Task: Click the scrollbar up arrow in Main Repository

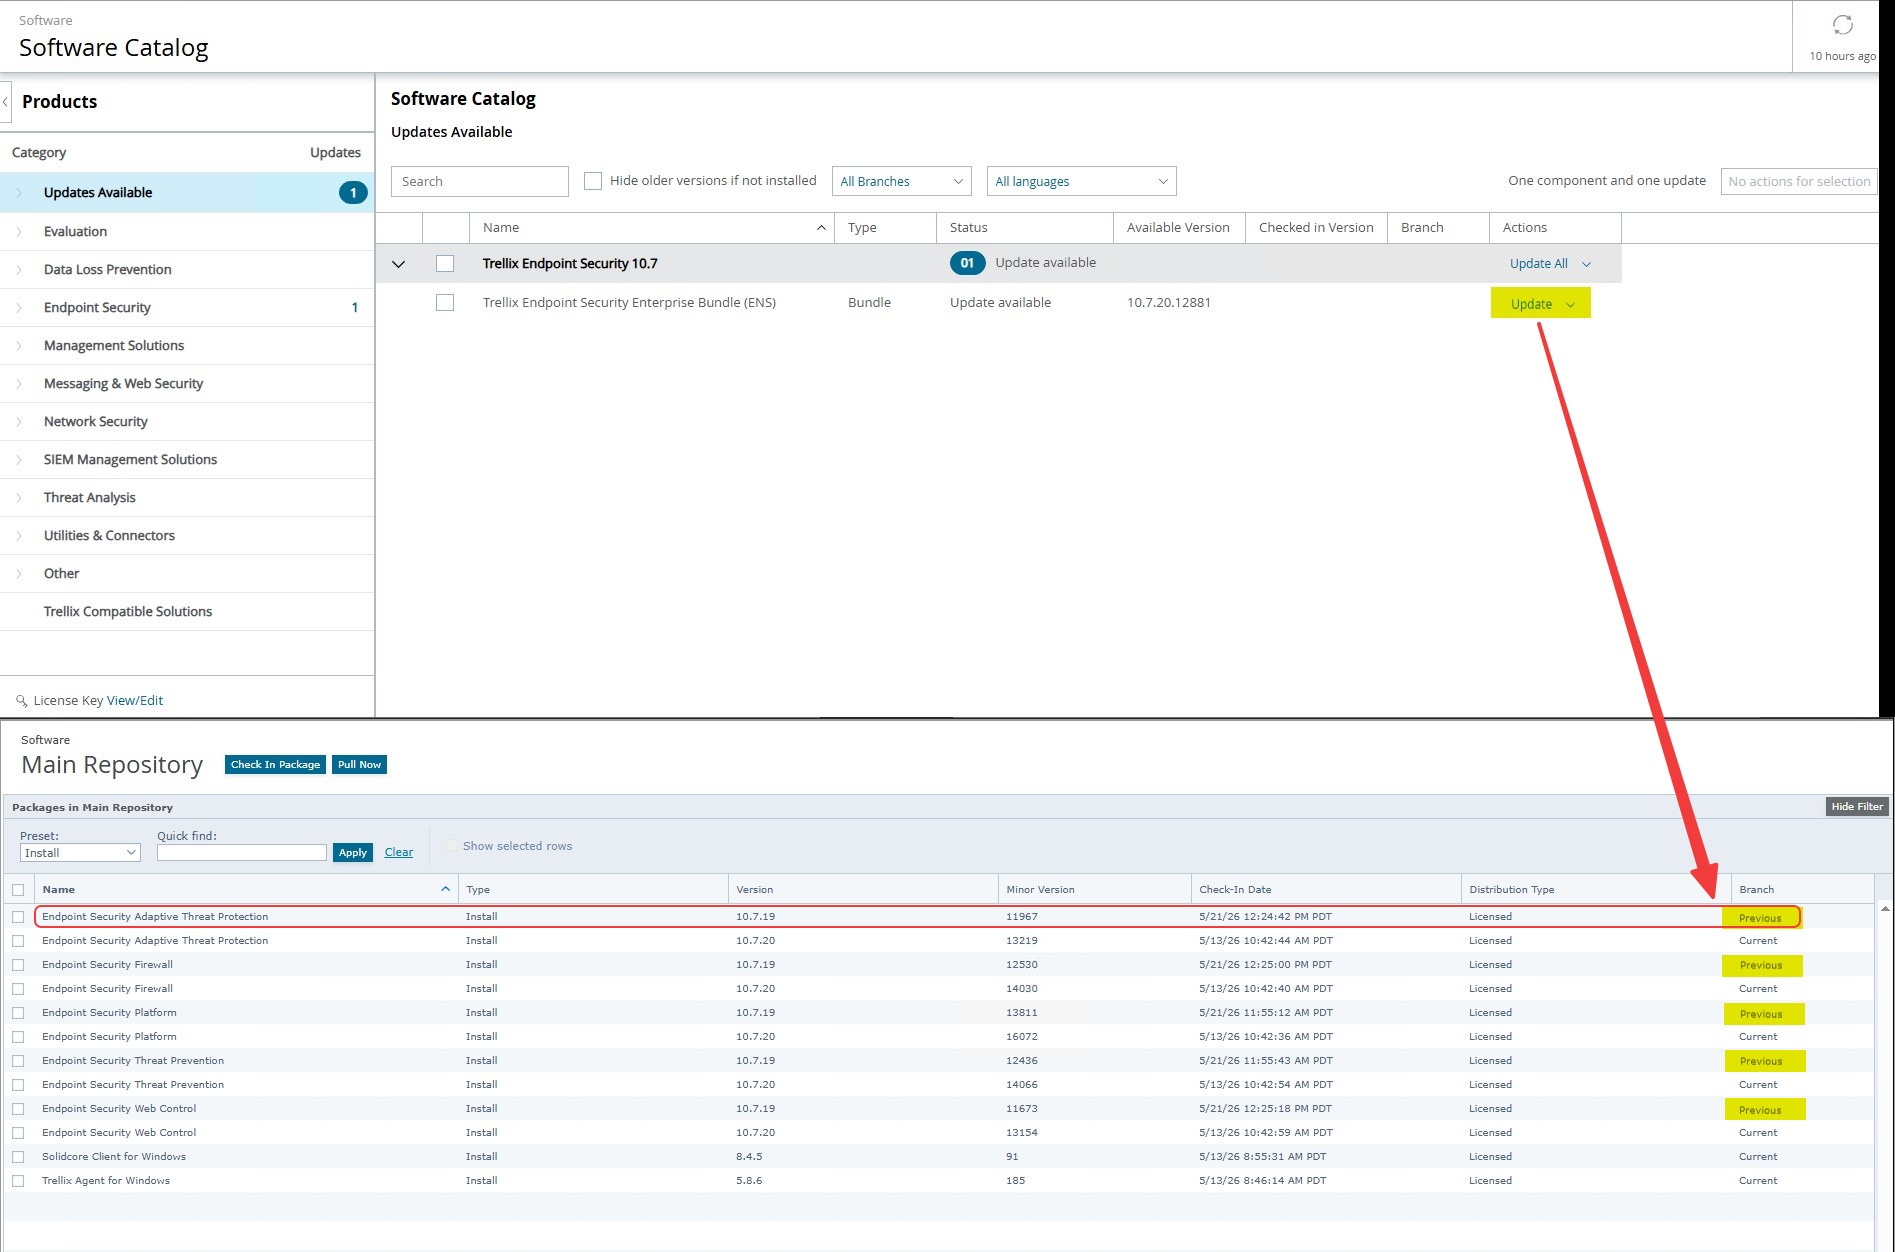Action: coord(1884,908)
